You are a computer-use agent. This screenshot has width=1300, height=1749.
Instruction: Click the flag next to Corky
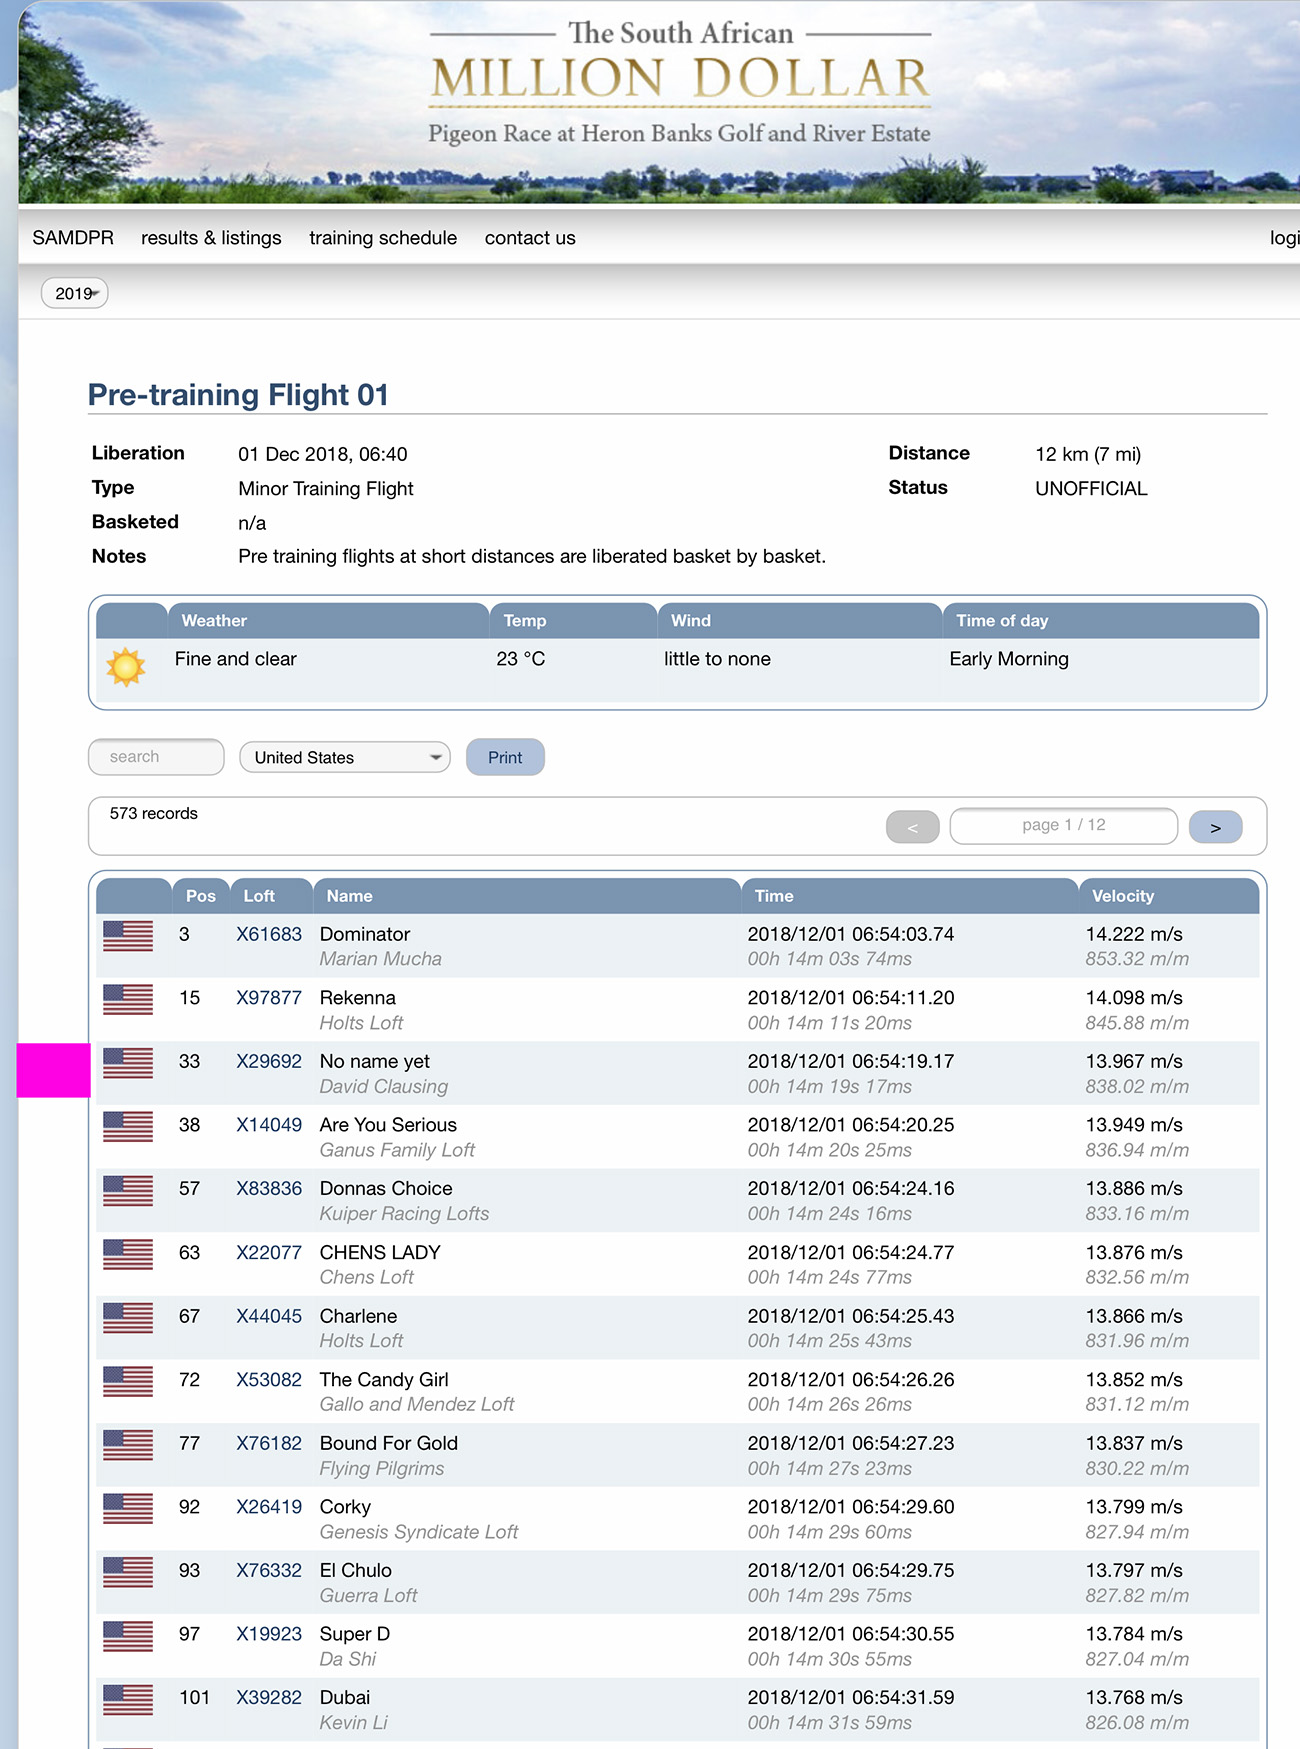[128, 1508]
